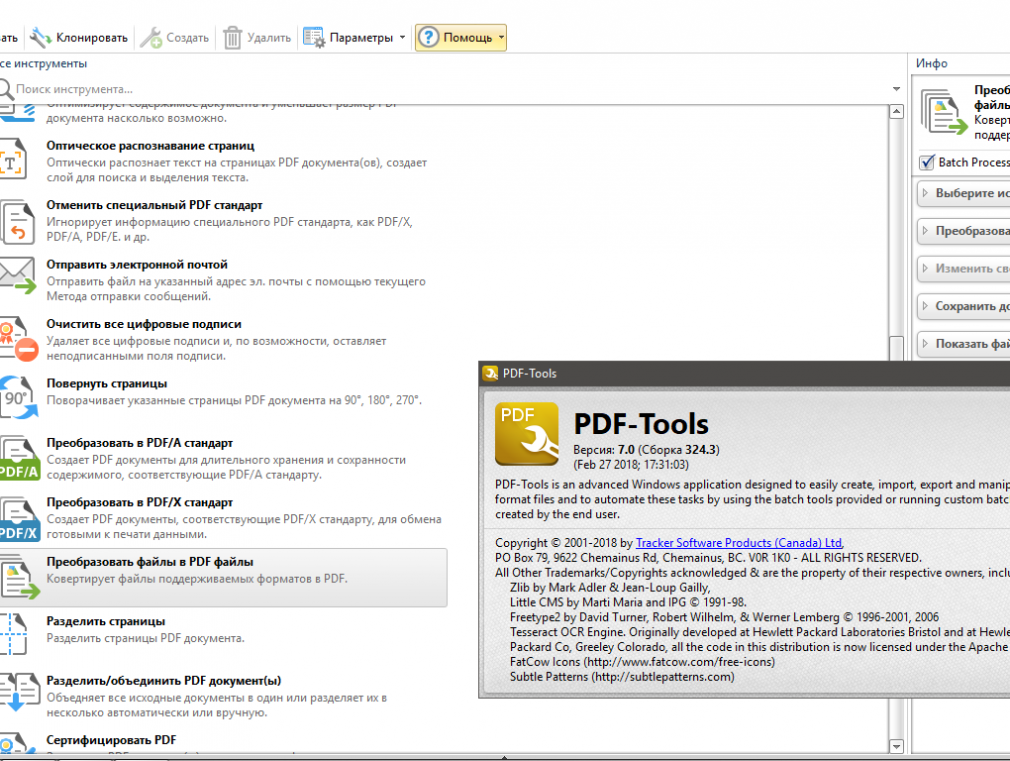Viewport: 1010px width, 761px height.
Task: Click the rotate pages 90° icon
Action: click(x=19, y=397)
